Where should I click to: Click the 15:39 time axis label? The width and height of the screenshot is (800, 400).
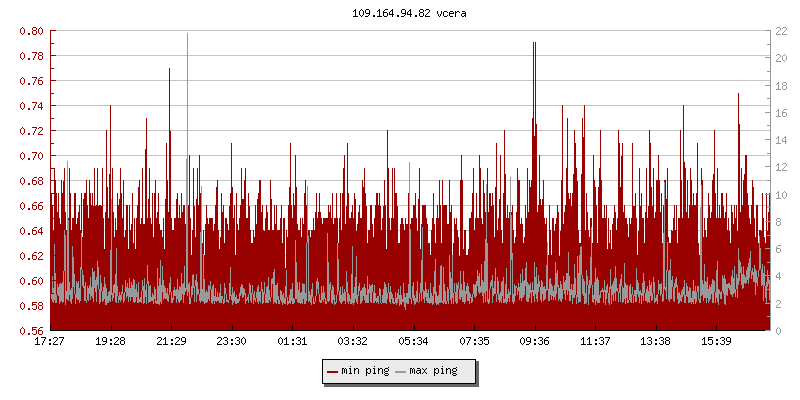(x=716, y=342)
